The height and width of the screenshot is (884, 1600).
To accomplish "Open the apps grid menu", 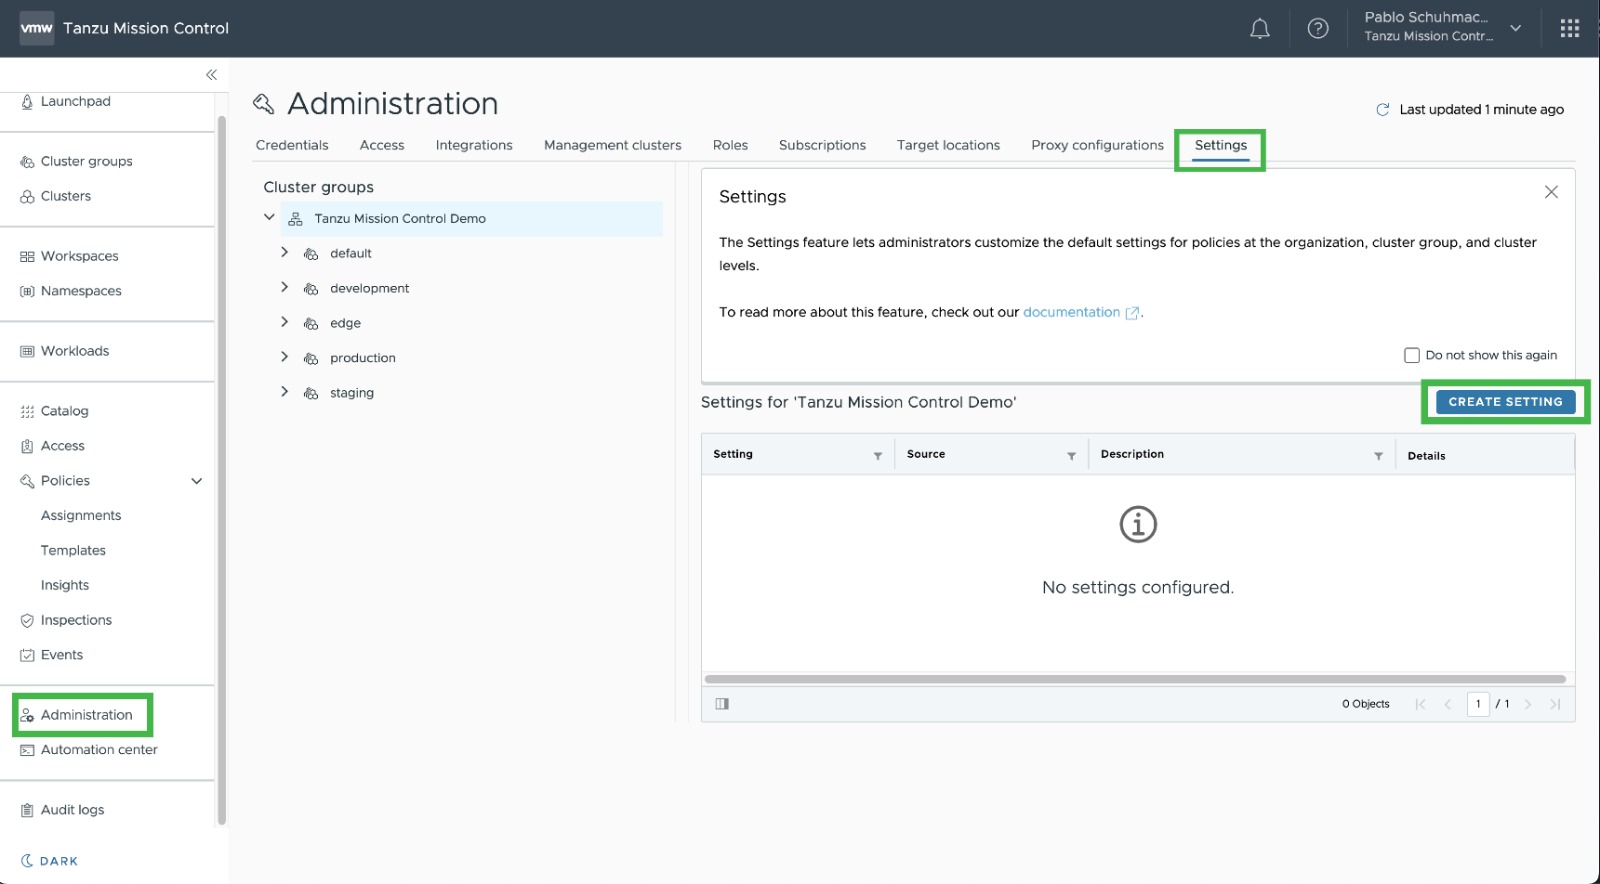I will 1570,29.
